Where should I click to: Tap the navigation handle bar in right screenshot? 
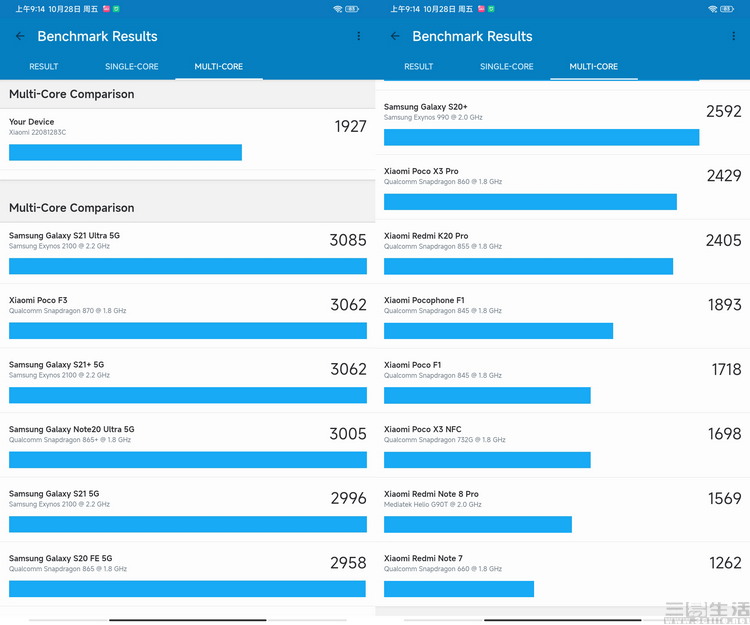(x=562, y=620)
